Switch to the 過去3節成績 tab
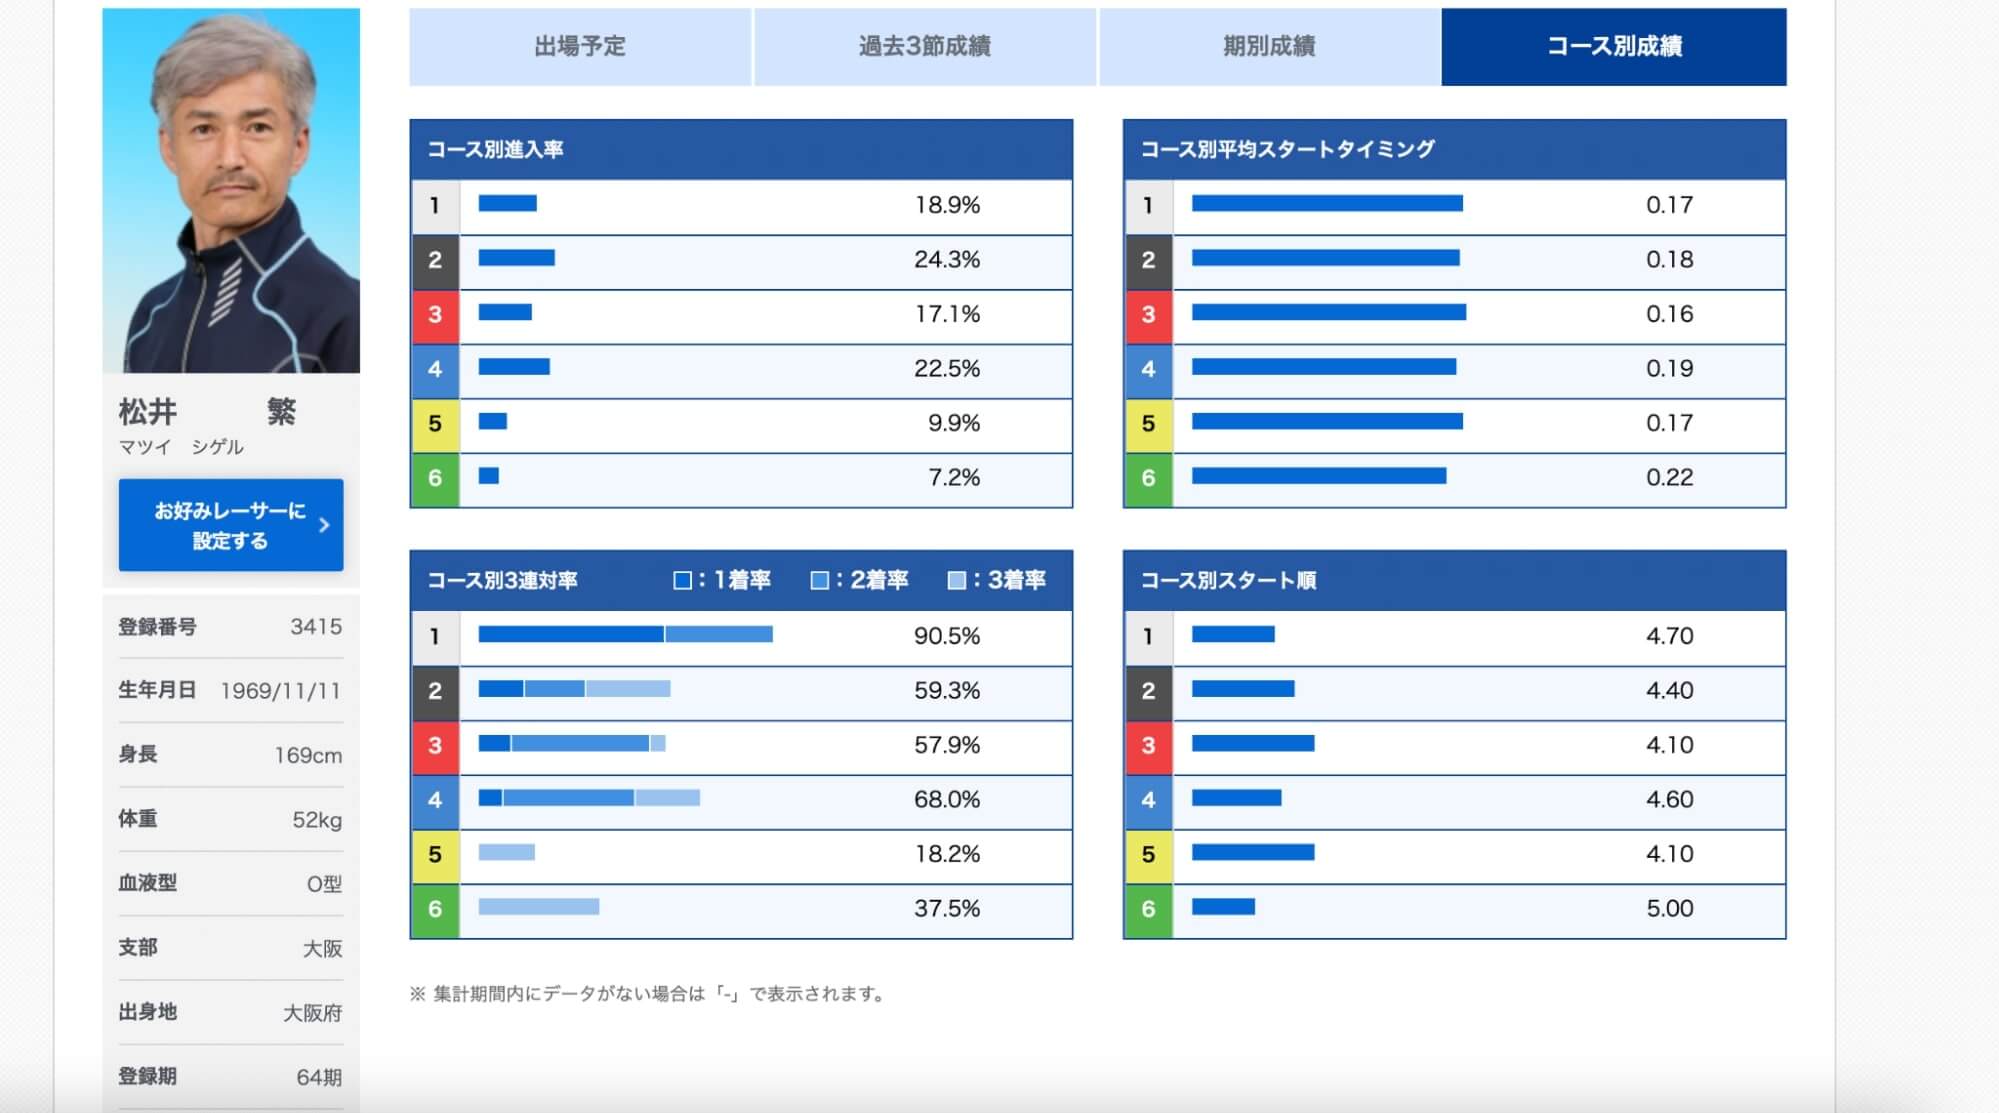The height and width of the screenshot is (1113, 1999). [924, 46]
